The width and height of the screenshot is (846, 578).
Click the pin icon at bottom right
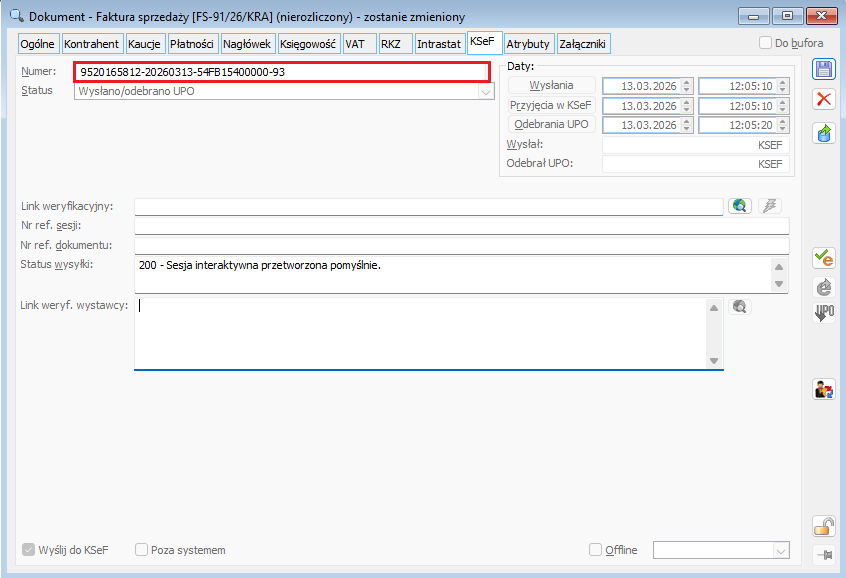824,555
